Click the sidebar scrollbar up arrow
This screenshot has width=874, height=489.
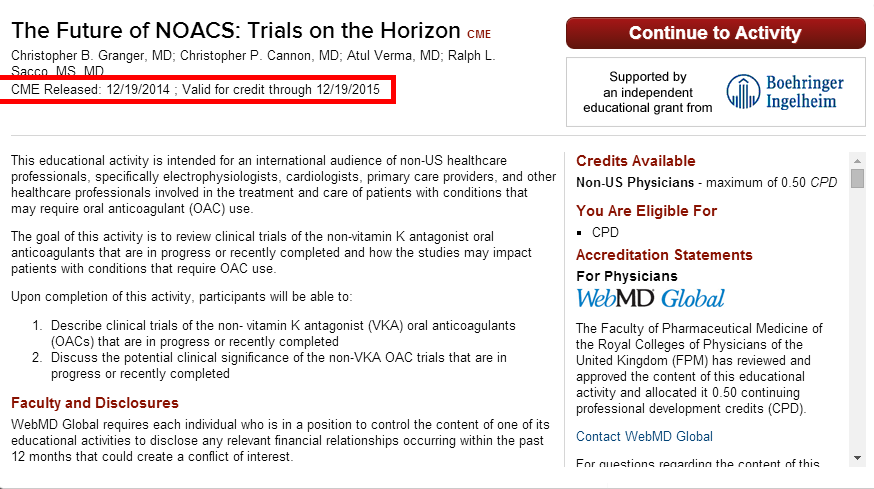coord(857,161)
